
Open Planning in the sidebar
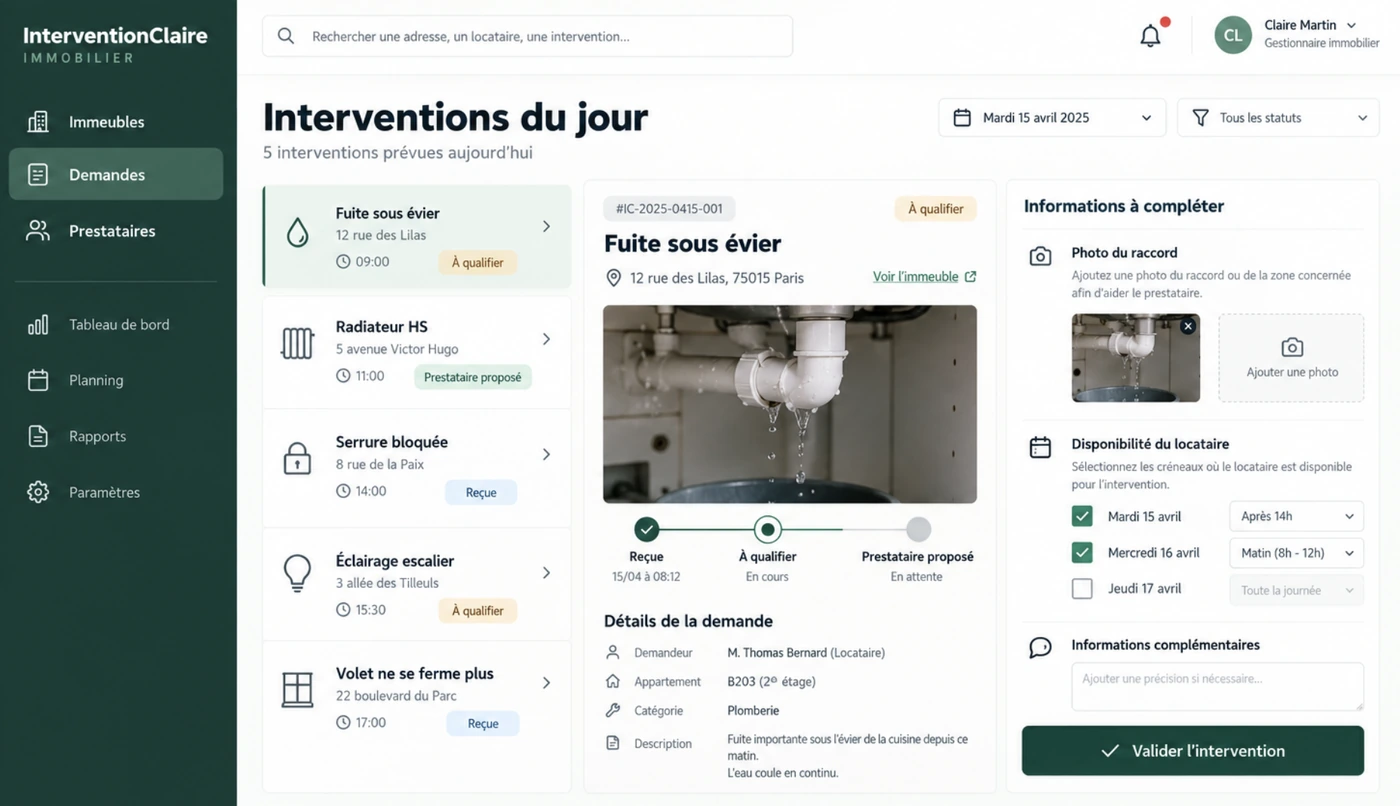tap(116, 380)
